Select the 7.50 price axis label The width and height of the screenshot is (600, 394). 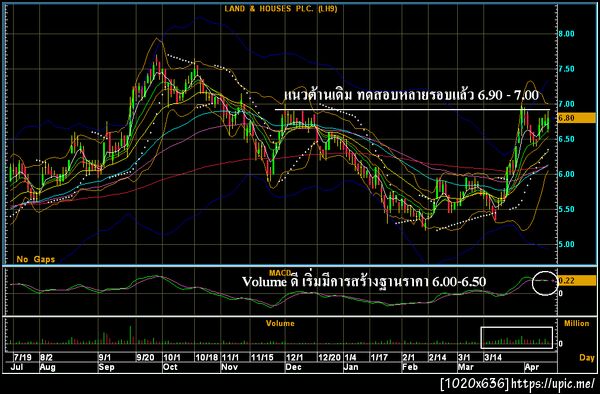click(x=566, y=69)
